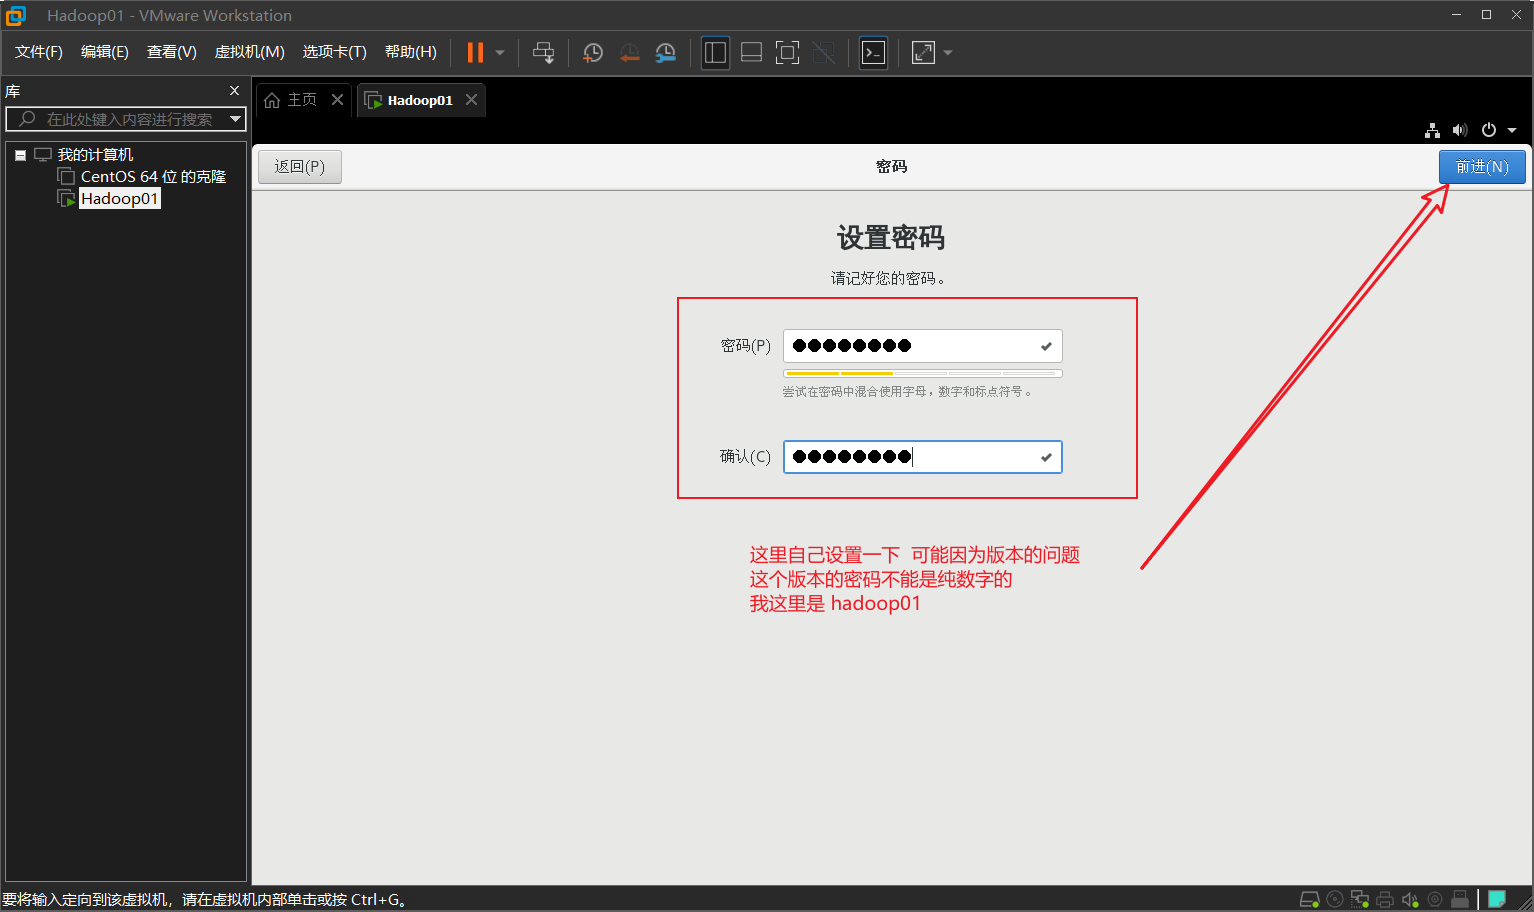The image size is (1534, 912).
Task: Click the USB device status icon
Action: tap(1460, 900)
